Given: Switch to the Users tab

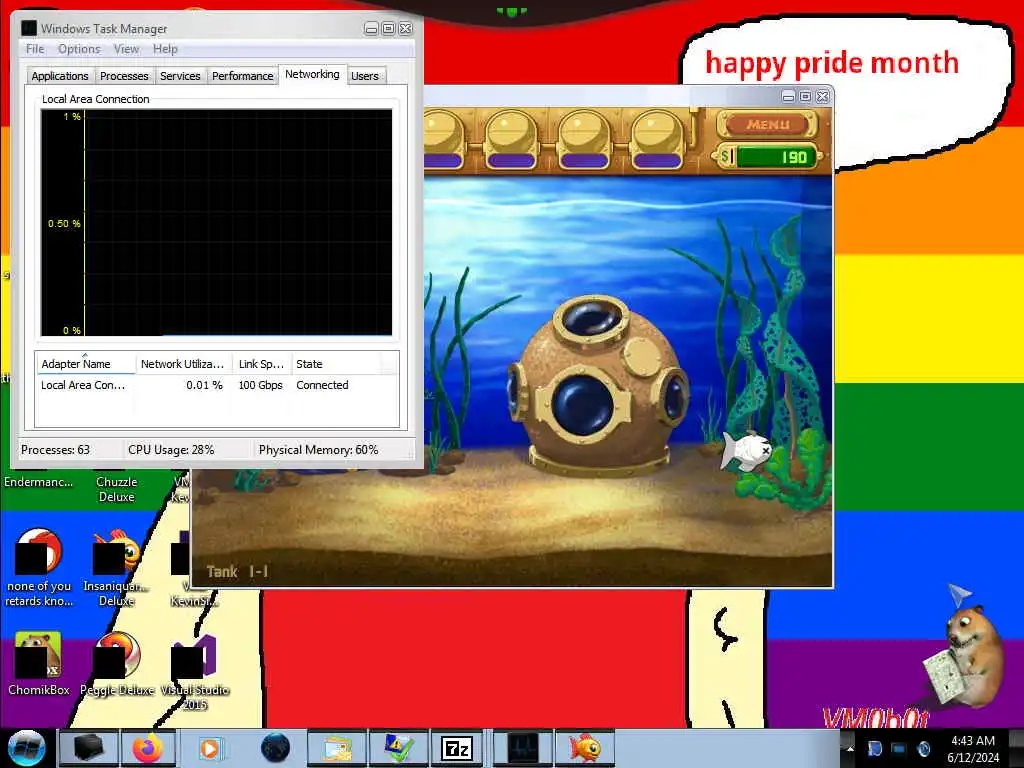Looking at the screenshot, I should click(365, 76).
